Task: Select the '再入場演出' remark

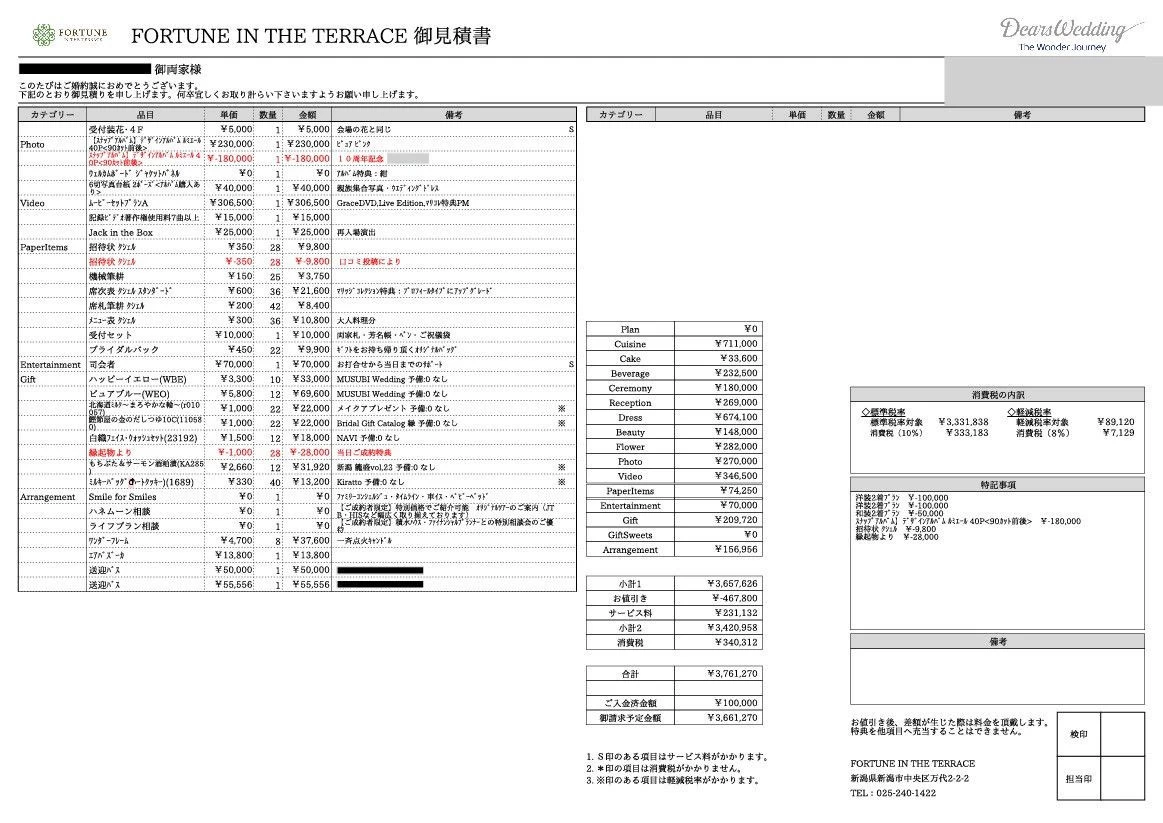Action: (356, 232)
